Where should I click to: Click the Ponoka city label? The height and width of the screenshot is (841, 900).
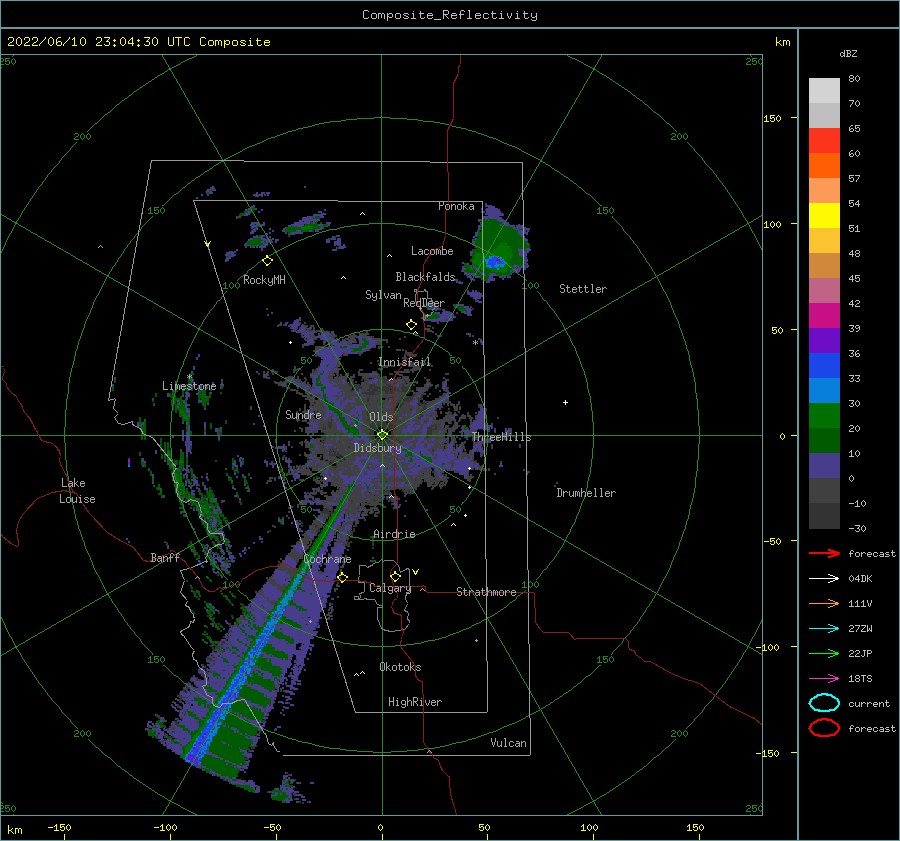pos(456,206)
